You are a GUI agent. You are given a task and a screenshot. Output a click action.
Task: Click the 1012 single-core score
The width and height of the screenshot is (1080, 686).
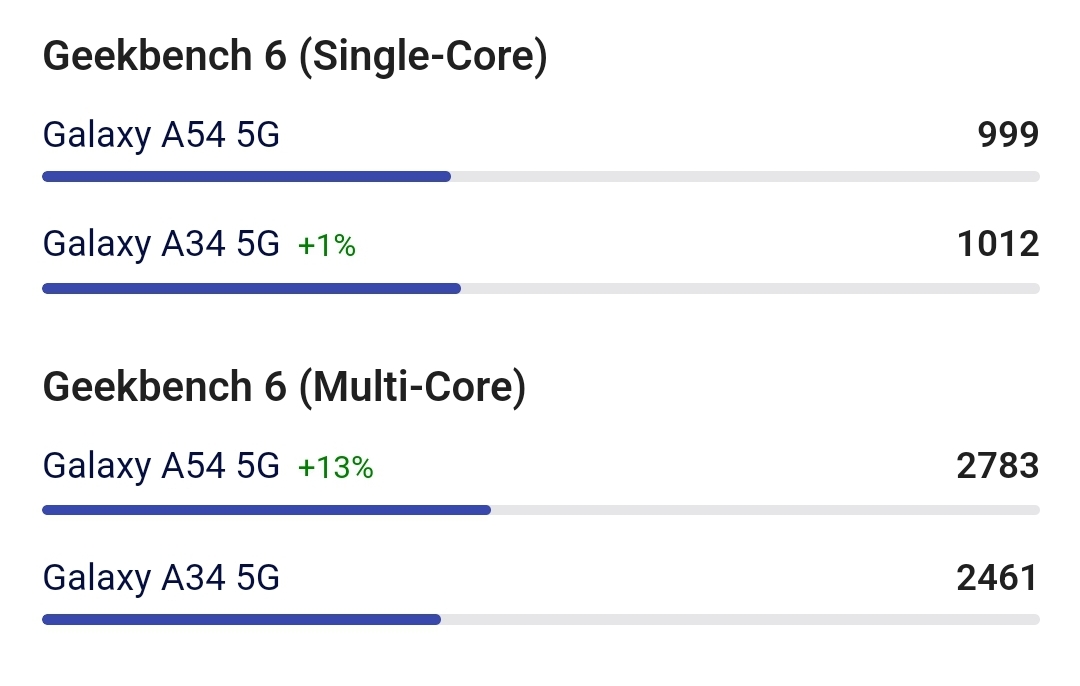[x=998, y=245]
